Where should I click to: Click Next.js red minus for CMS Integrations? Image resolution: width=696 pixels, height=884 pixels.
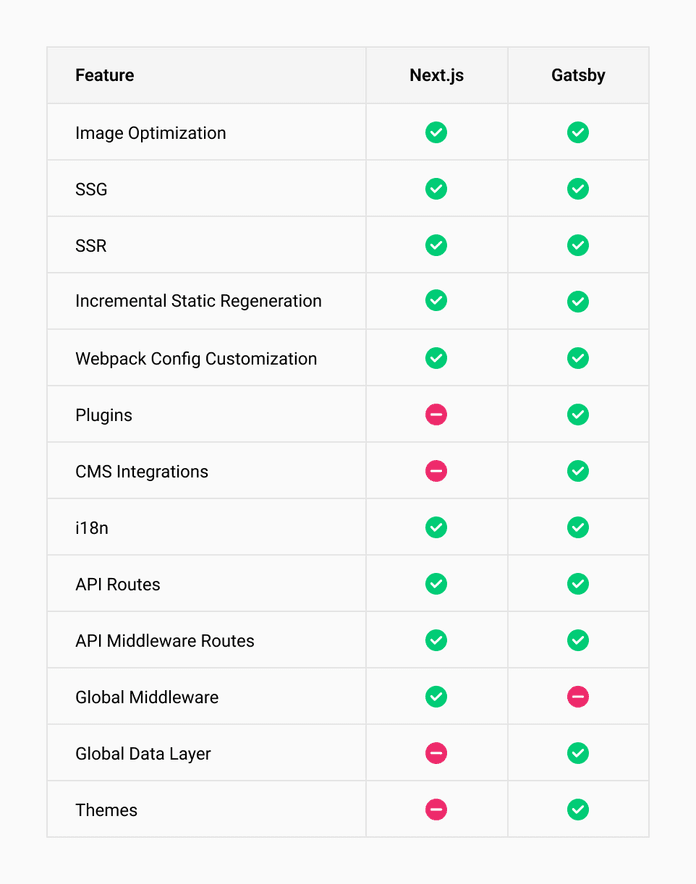[436, 471]
